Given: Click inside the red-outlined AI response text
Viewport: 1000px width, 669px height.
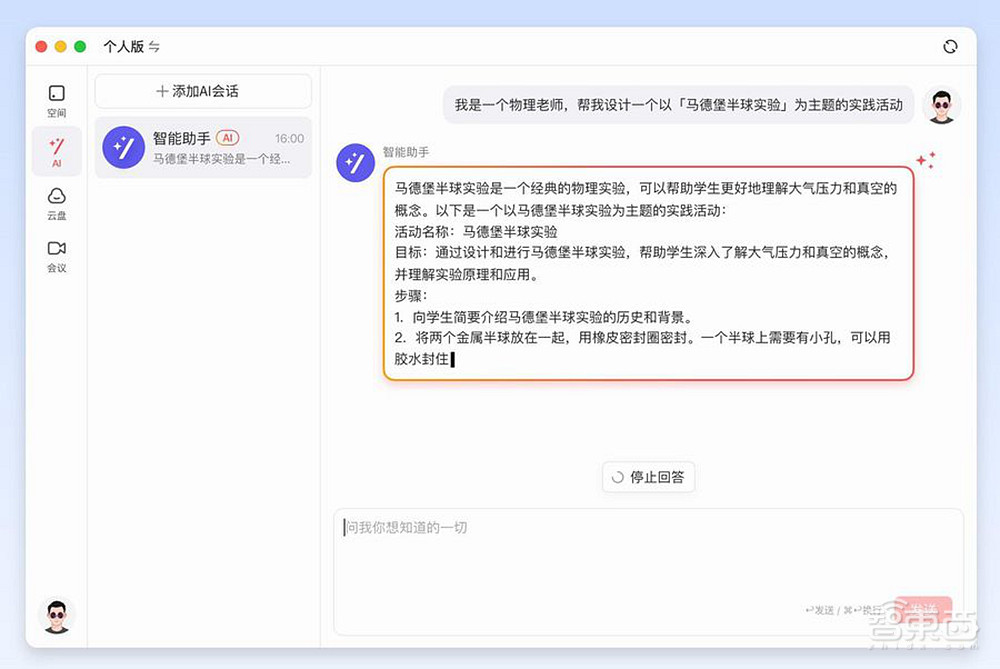Looking at the screenshot, I should tap(648, 275).
